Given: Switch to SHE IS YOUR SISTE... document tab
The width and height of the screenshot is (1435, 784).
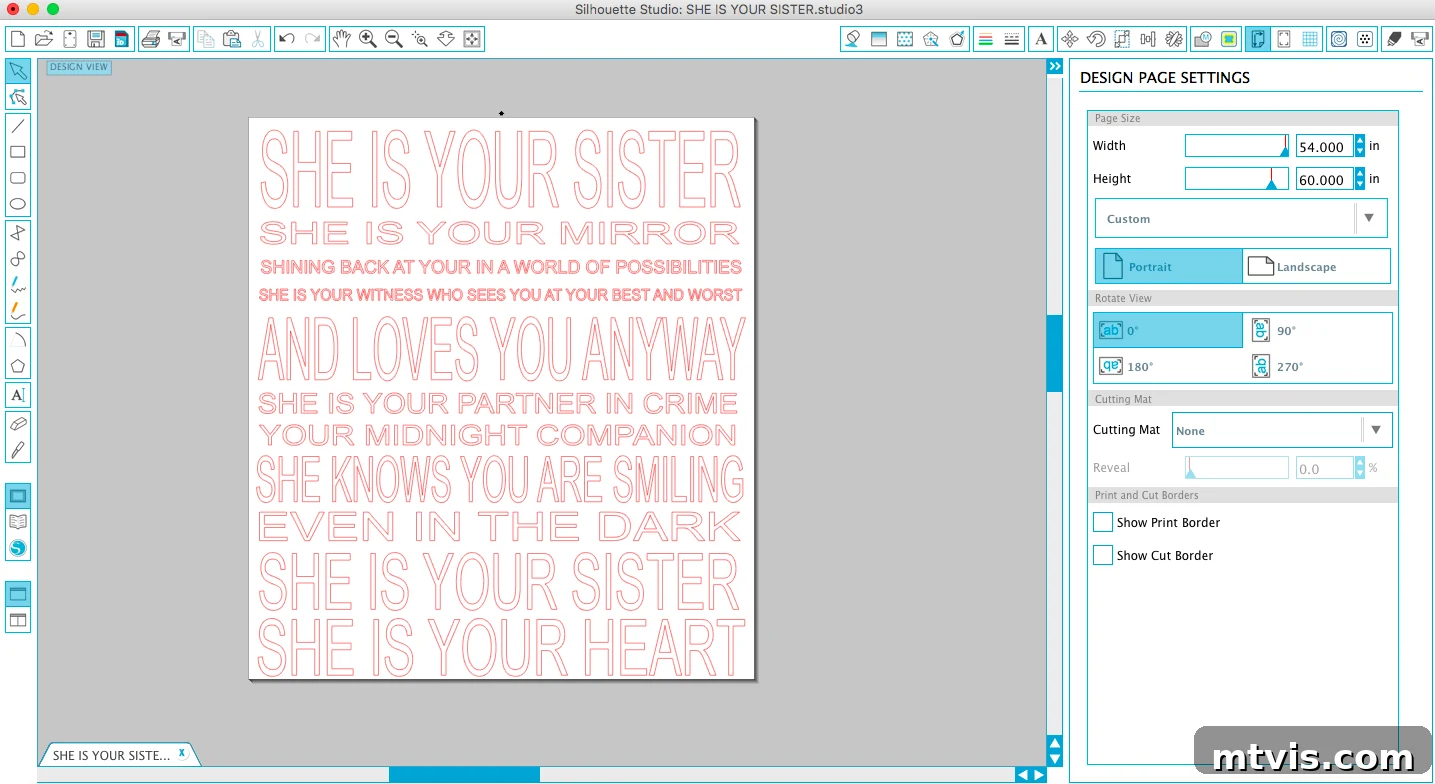Looking at the screenshot, I should click(x=111, y=755).
